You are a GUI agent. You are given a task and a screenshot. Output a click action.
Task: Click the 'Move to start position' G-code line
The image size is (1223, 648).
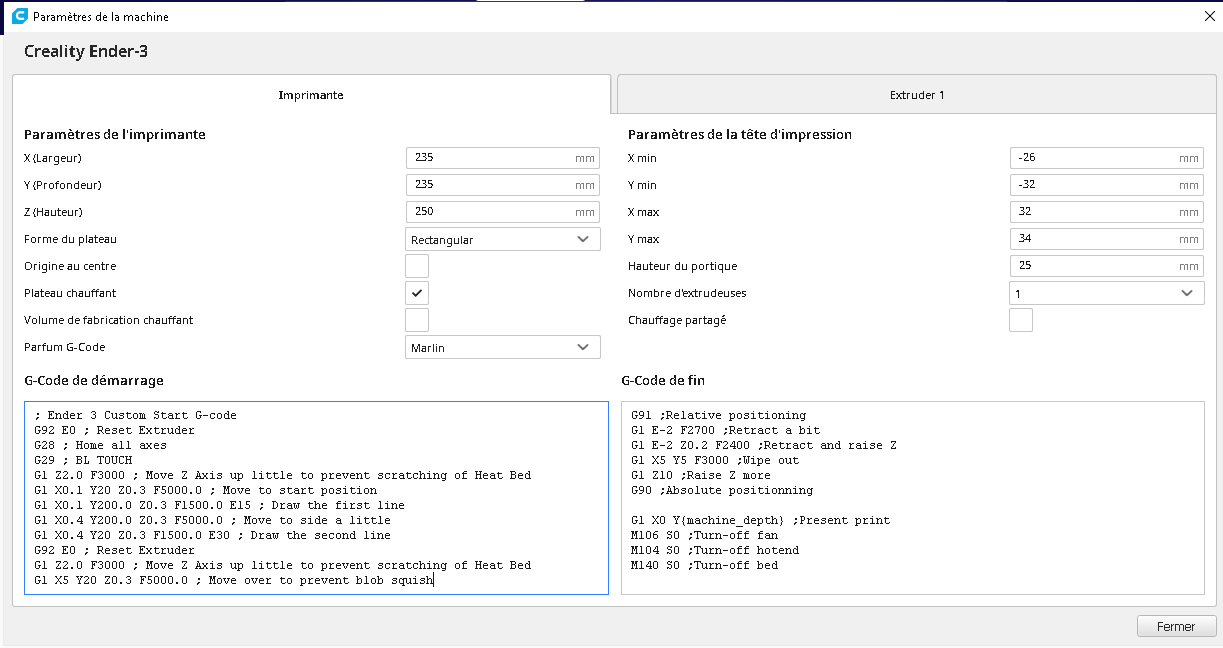click(x=205, y=490)
